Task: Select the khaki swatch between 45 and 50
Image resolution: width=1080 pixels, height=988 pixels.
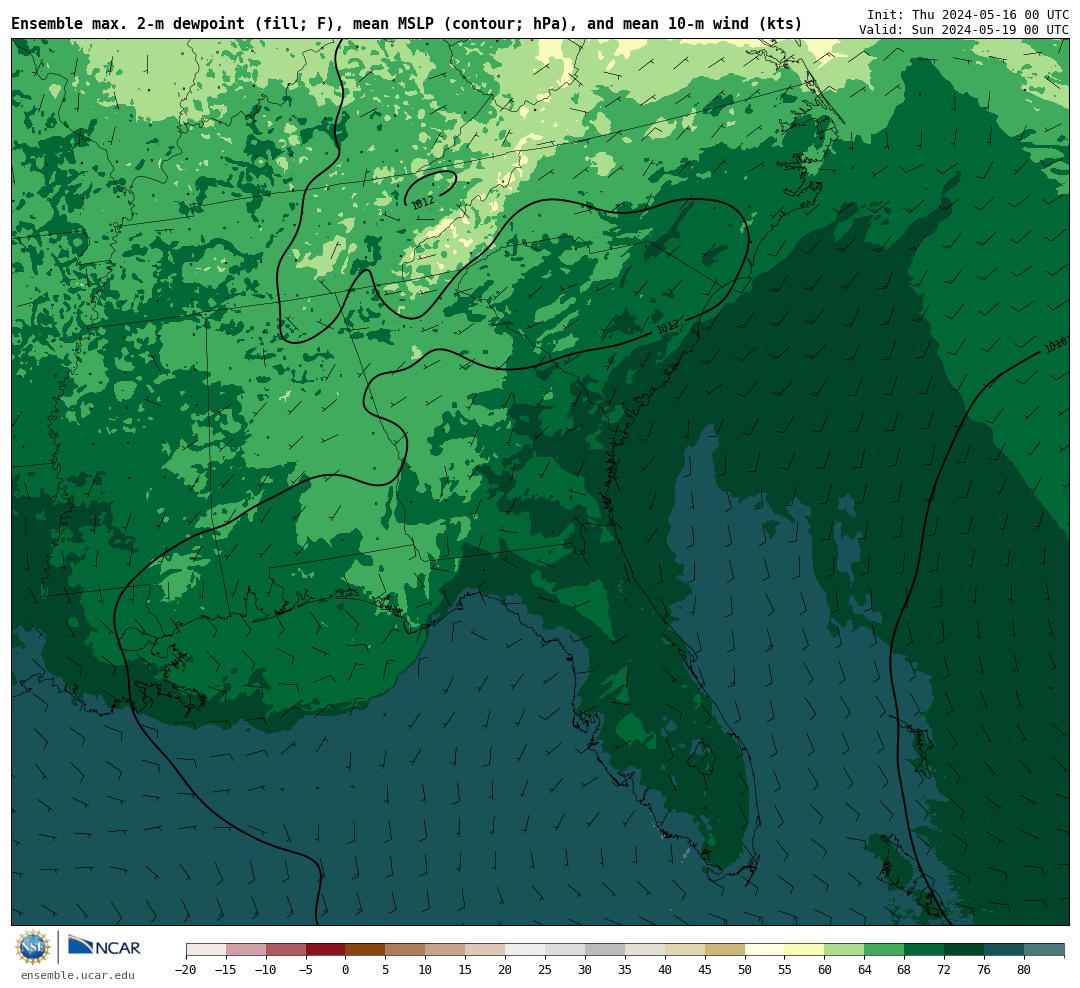Action: point(725,949)
